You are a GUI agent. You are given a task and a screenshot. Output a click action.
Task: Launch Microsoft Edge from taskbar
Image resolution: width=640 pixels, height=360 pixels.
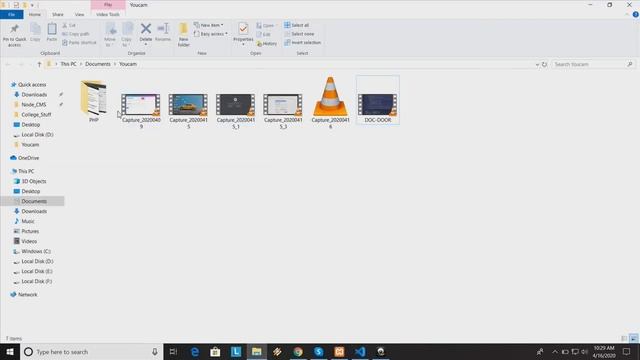click(195, 351)
